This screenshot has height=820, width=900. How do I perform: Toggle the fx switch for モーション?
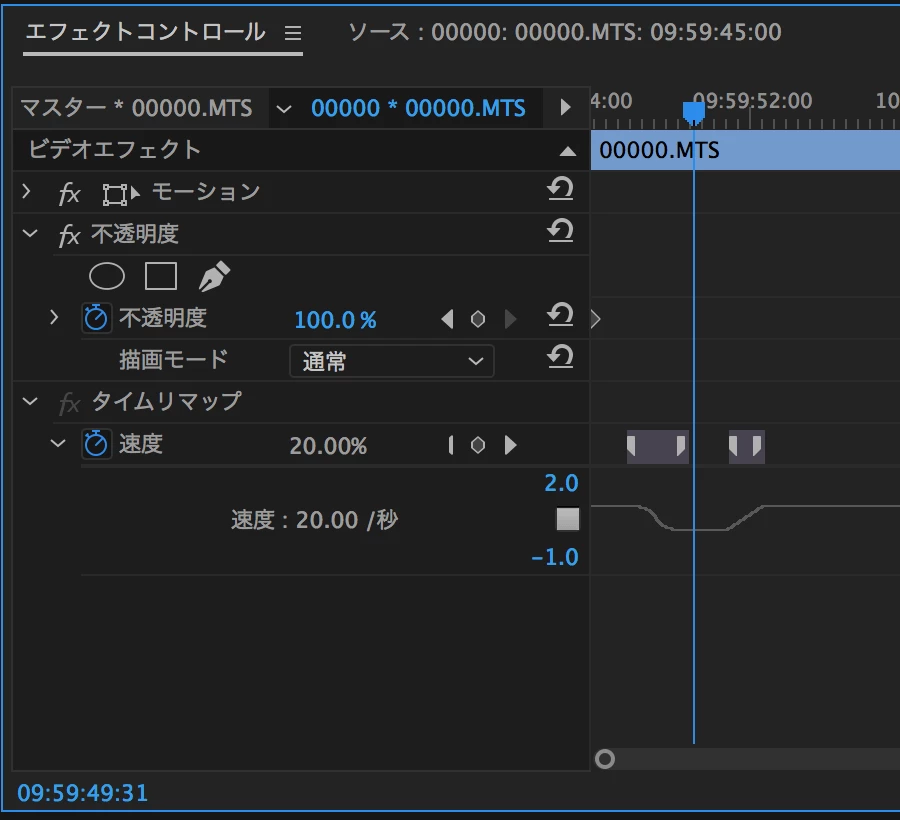69,193
